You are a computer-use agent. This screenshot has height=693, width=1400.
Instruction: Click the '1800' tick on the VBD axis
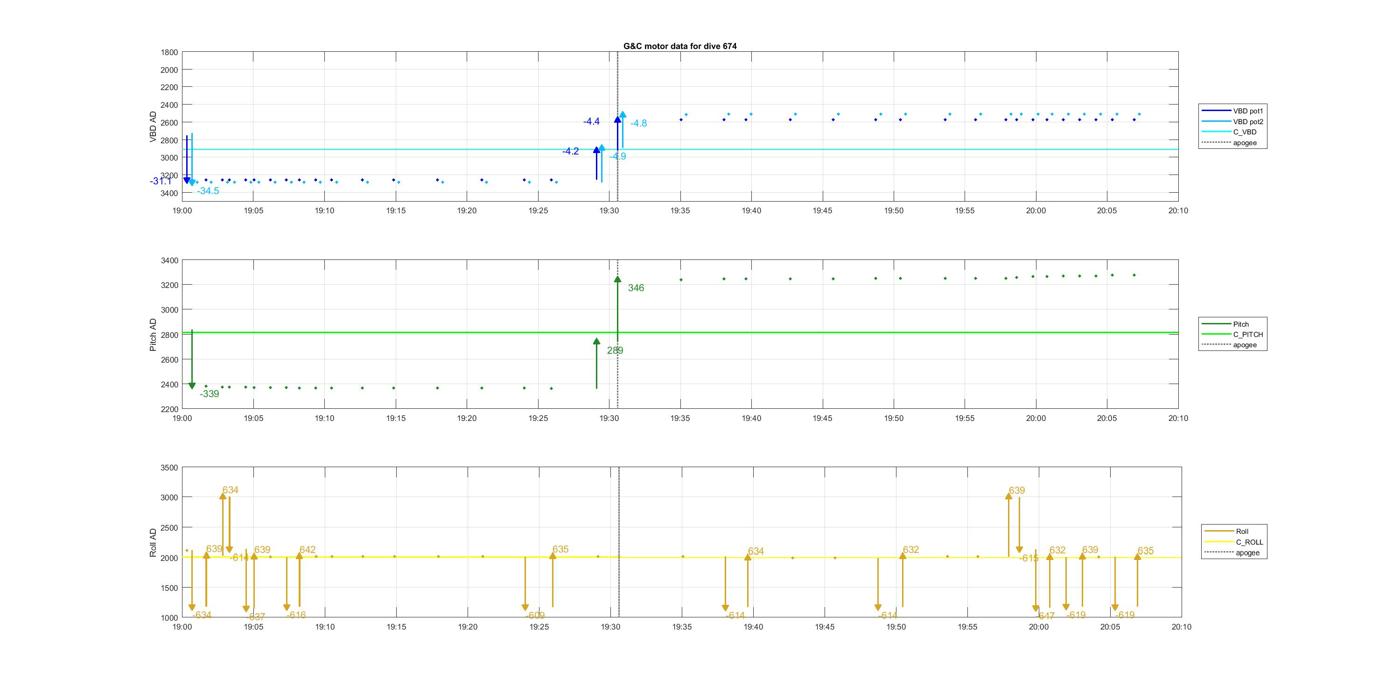tap(169, 52)
